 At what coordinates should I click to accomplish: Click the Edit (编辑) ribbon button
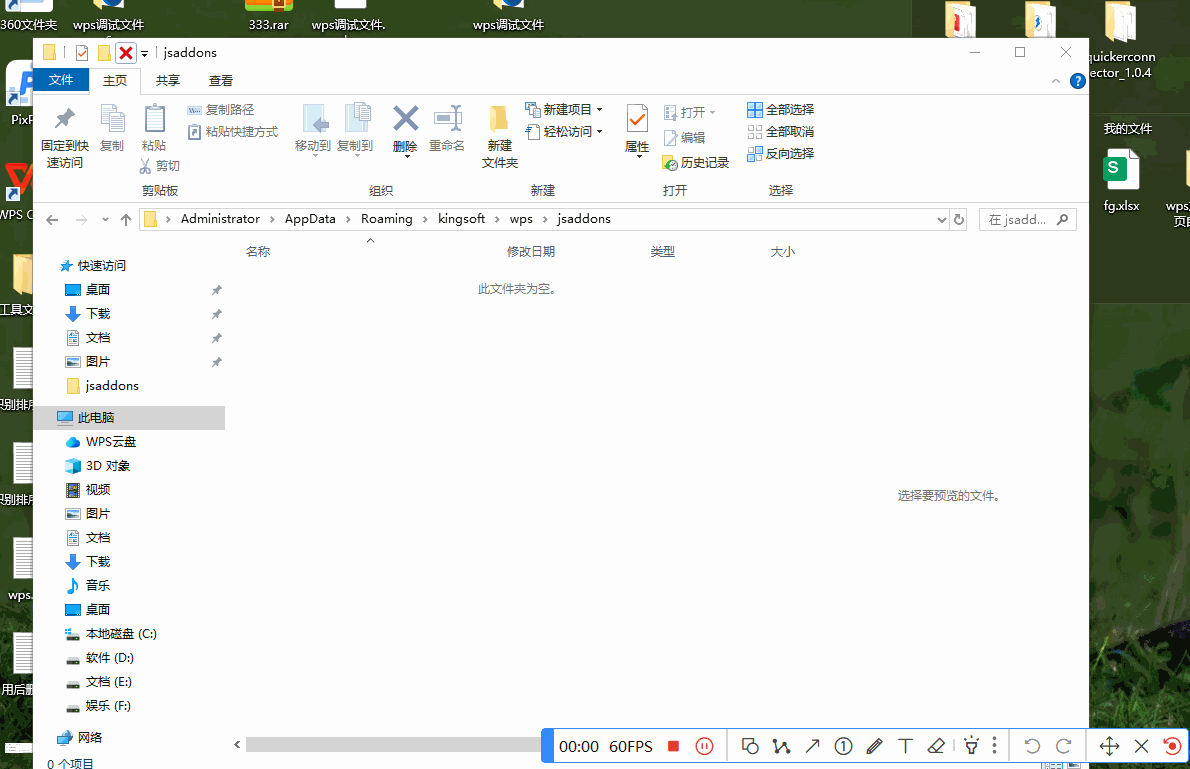pos(685,137)
